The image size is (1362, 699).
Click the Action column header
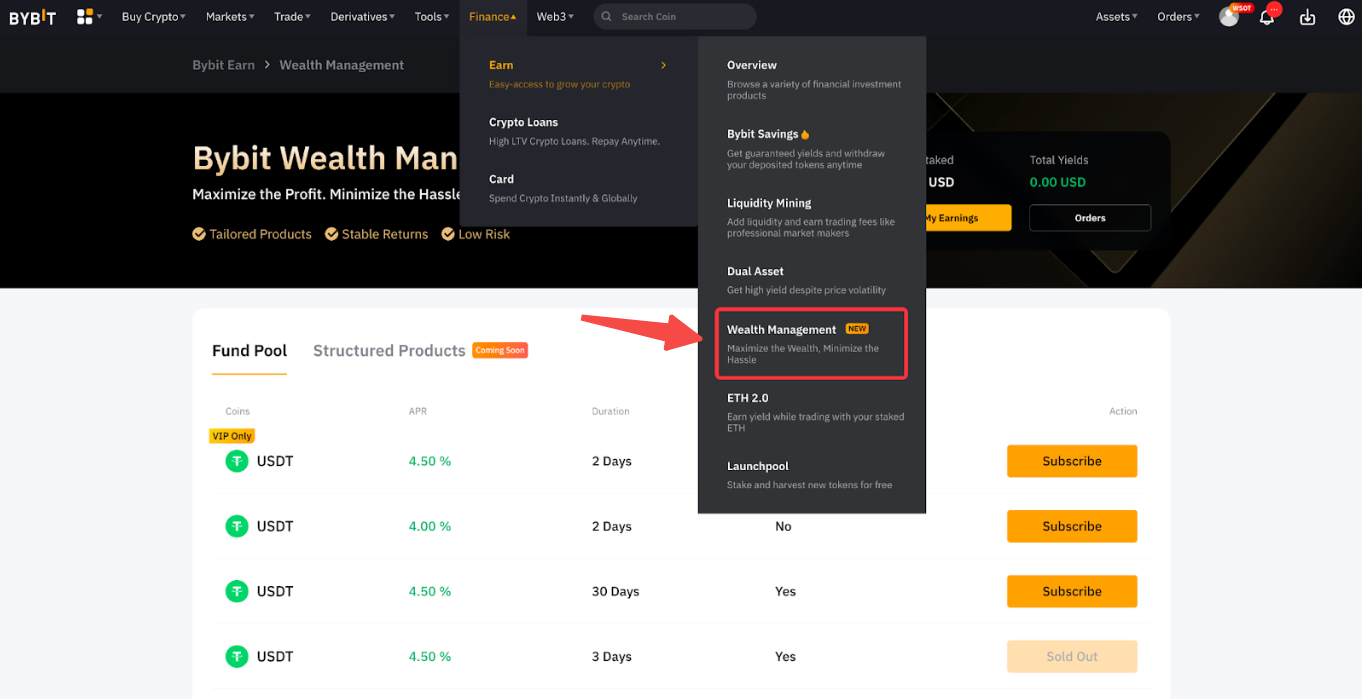(1123, 411)
